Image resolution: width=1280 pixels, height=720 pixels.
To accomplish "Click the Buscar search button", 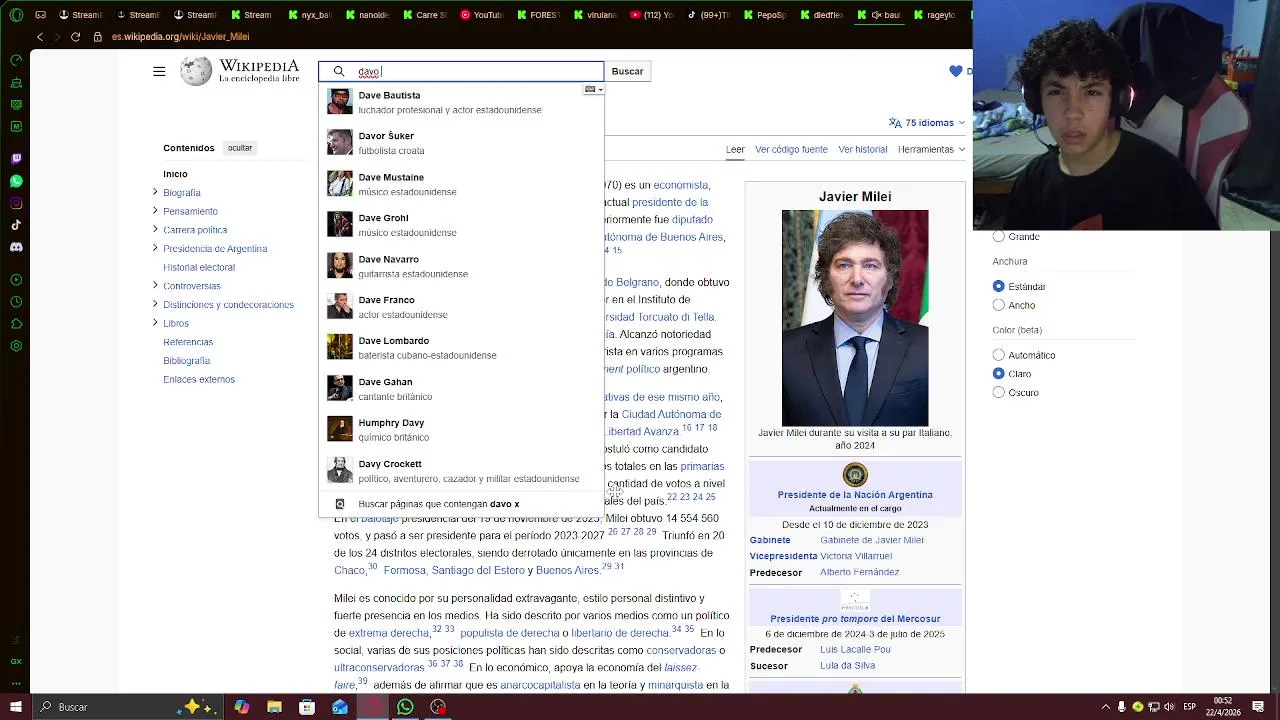I will click(x=627, y=71).
